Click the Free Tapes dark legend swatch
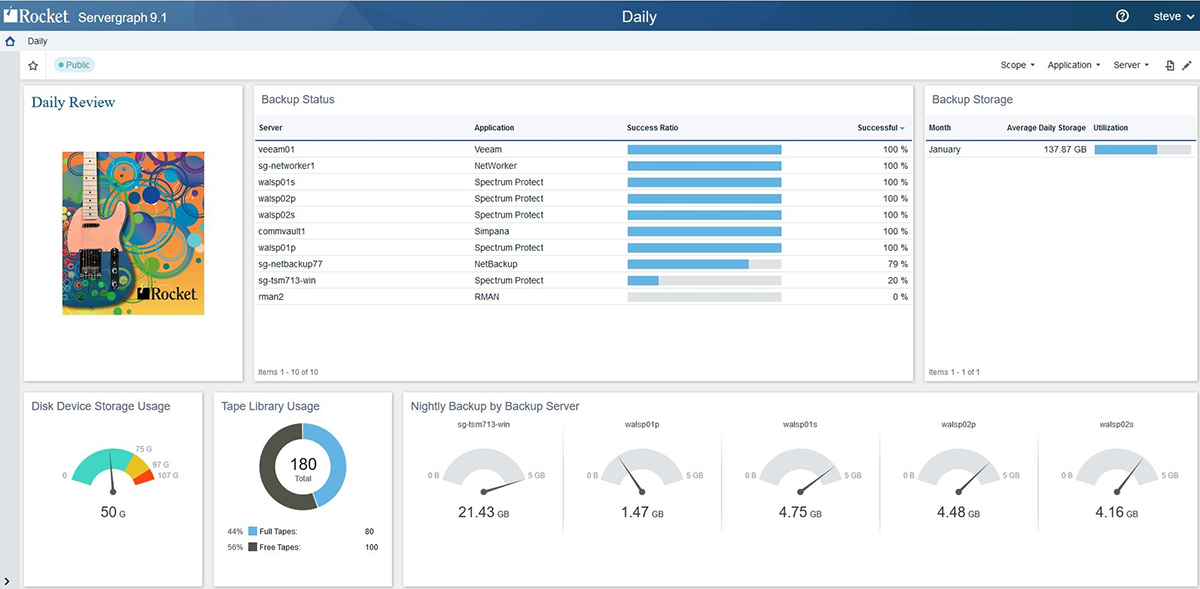This screenshot has height=589, width=1200. tap(252, 547)
